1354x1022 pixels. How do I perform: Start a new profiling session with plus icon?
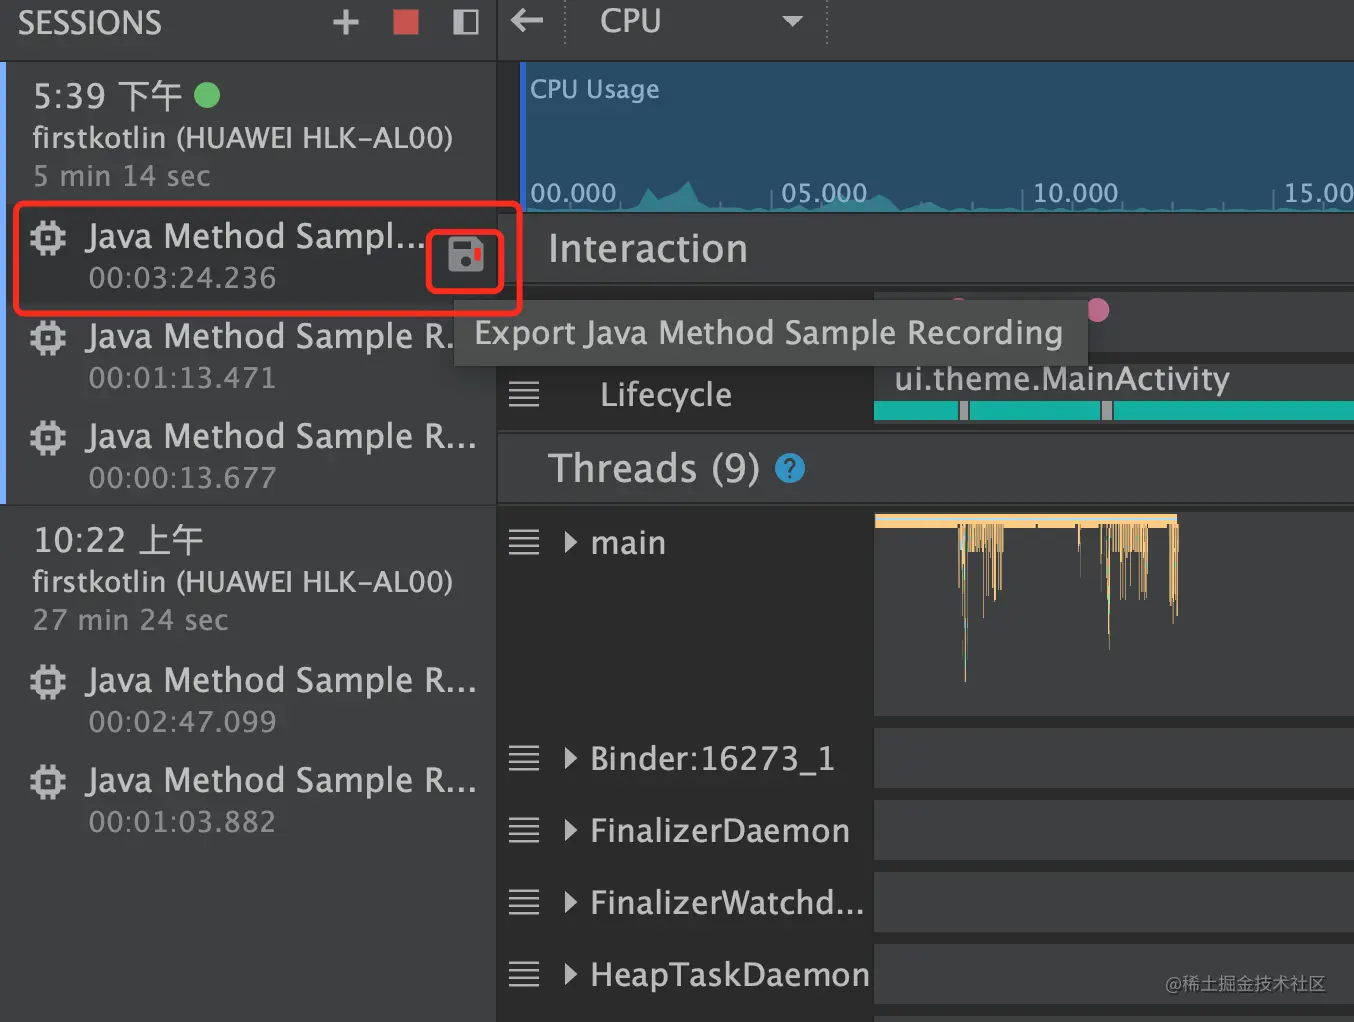(x=346, y=22)
